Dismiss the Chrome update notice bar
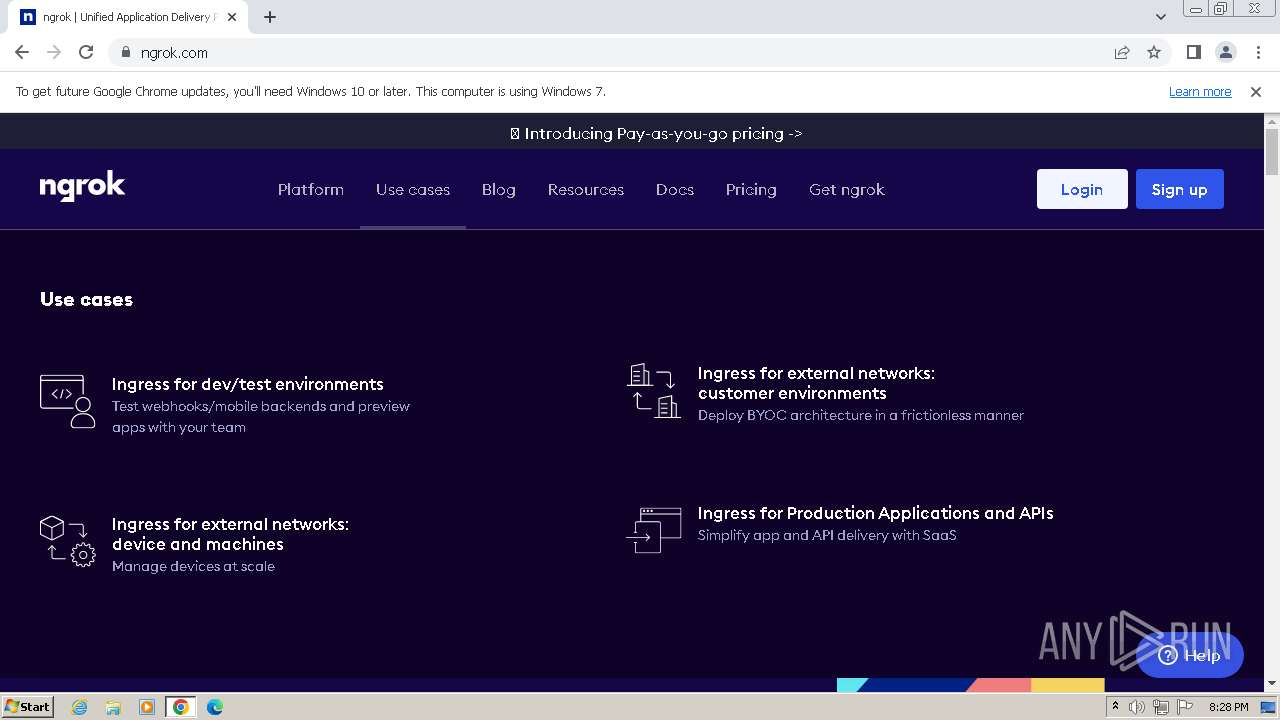The width and height of the screenshot is (1280, 720). point(1256,91)
